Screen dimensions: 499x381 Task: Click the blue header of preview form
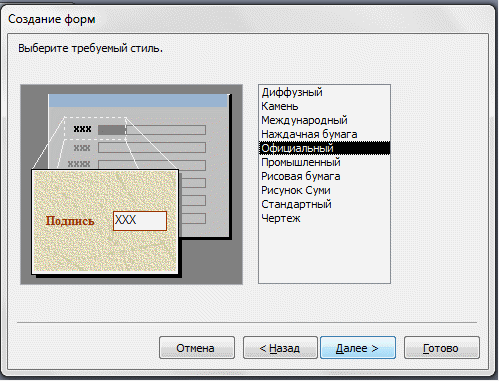(x=138, y=101)
